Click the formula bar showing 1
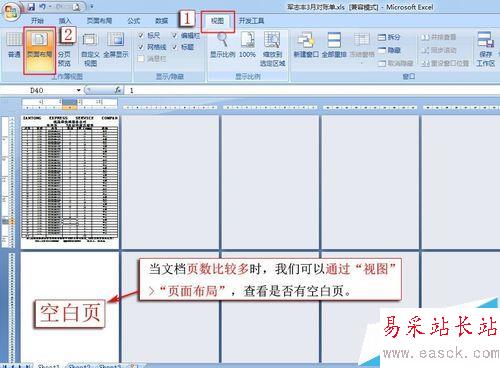Viewport: 500px width, 368px height. coord(313,90)
